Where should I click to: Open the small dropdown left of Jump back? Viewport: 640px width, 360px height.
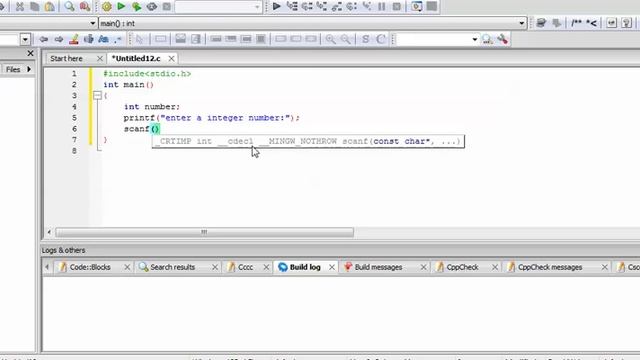[x=25, y=40]
